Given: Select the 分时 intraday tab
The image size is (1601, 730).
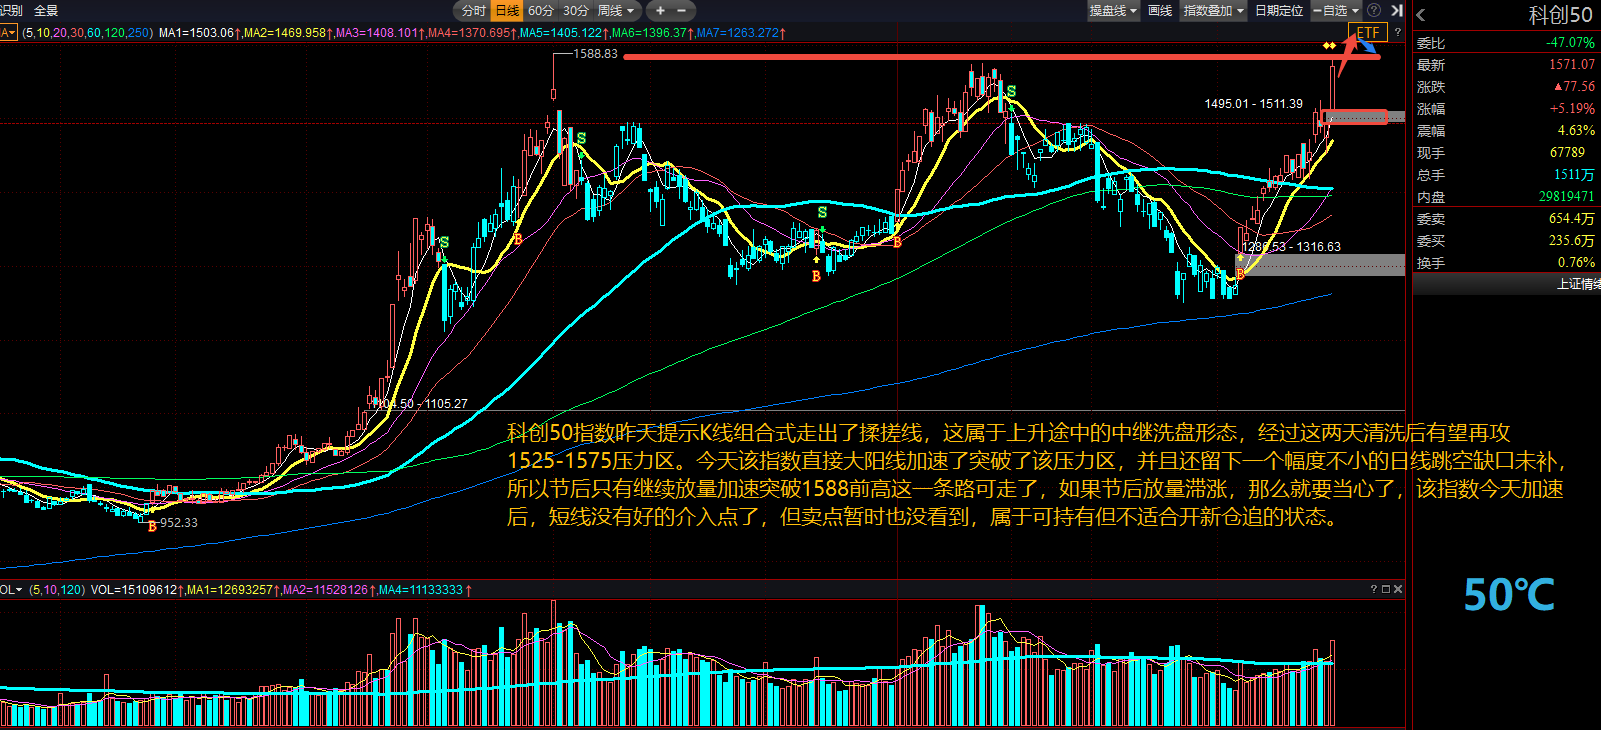Looking at the screenshot, I should click(473, 11).
